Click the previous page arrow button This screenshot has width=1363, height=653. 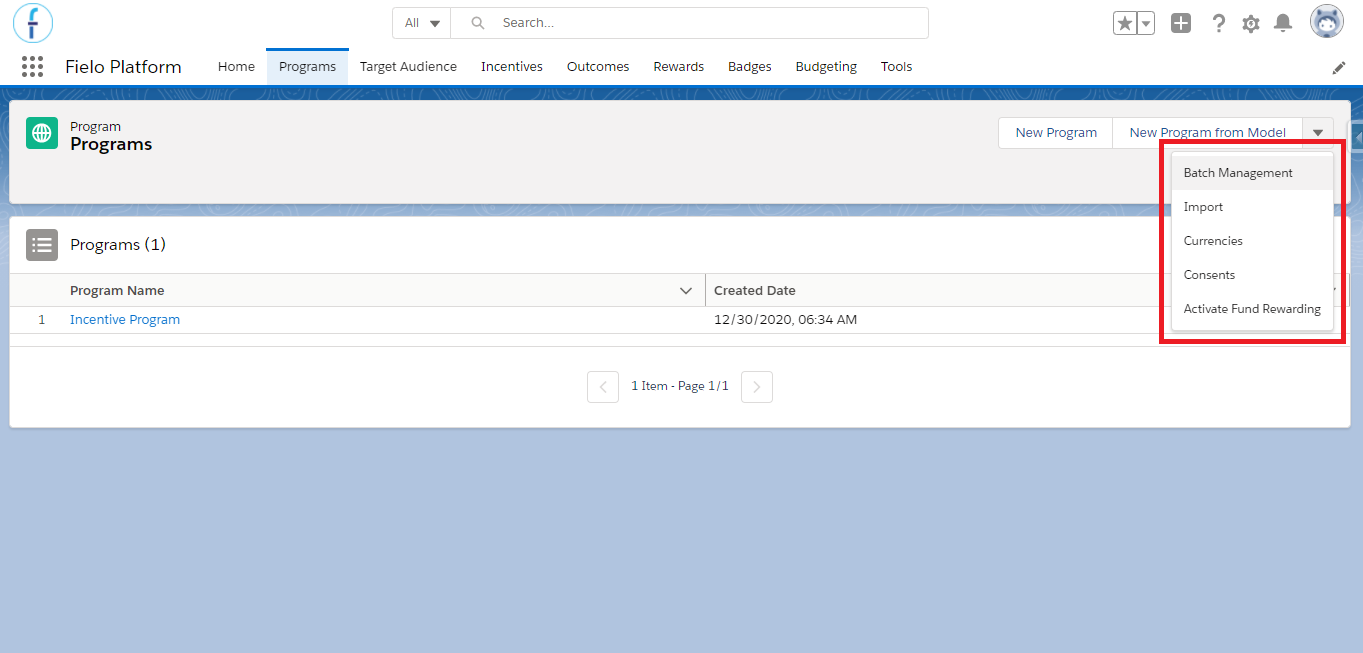coord(603,386)
